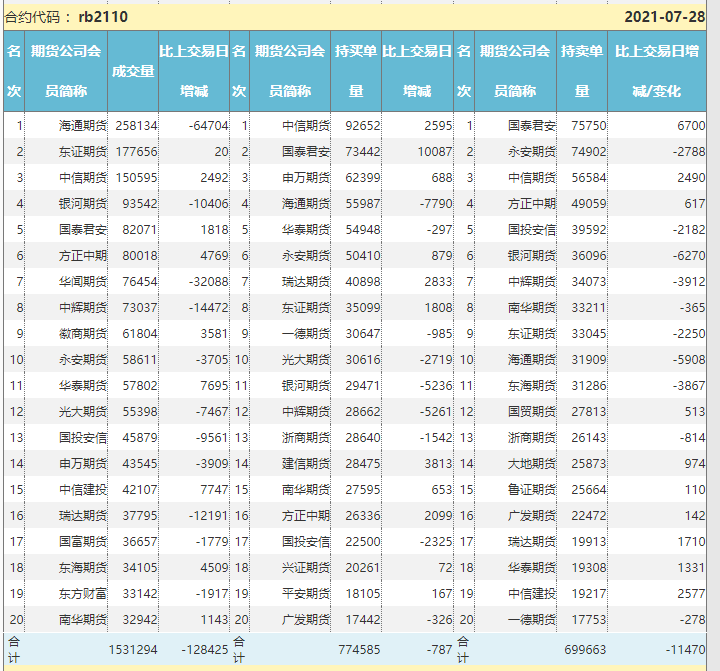Click long position change 10087

click(435, 152)
